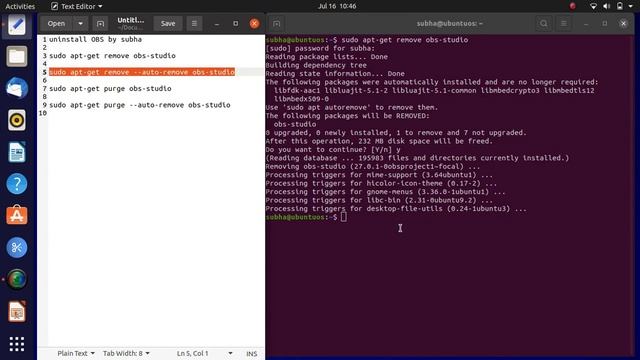Open LibreOffice Impress from the dock
Image resolution: width=640 pixels, height=360 pixels.
17,311
